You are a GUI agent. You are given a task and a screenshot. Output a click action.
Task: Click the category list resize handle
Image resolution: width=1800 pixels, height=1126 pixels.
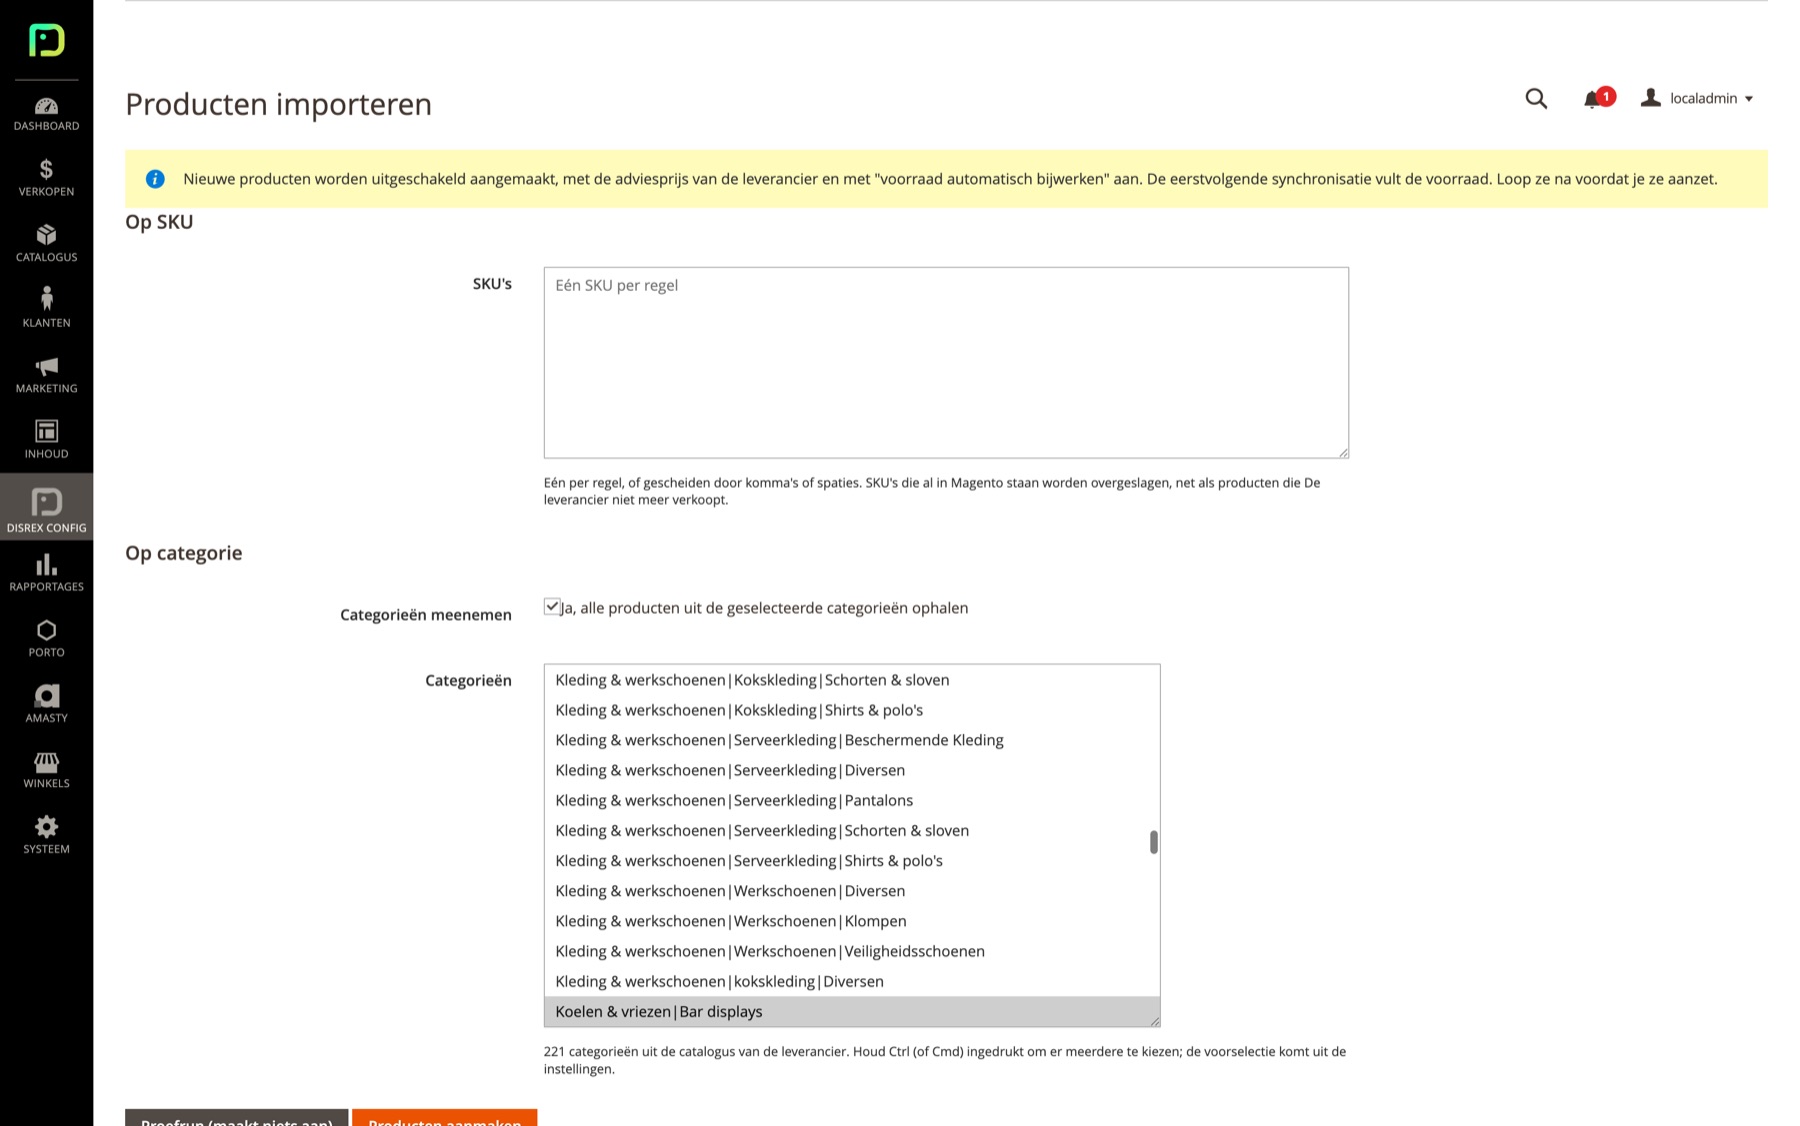(1154, 1021)
